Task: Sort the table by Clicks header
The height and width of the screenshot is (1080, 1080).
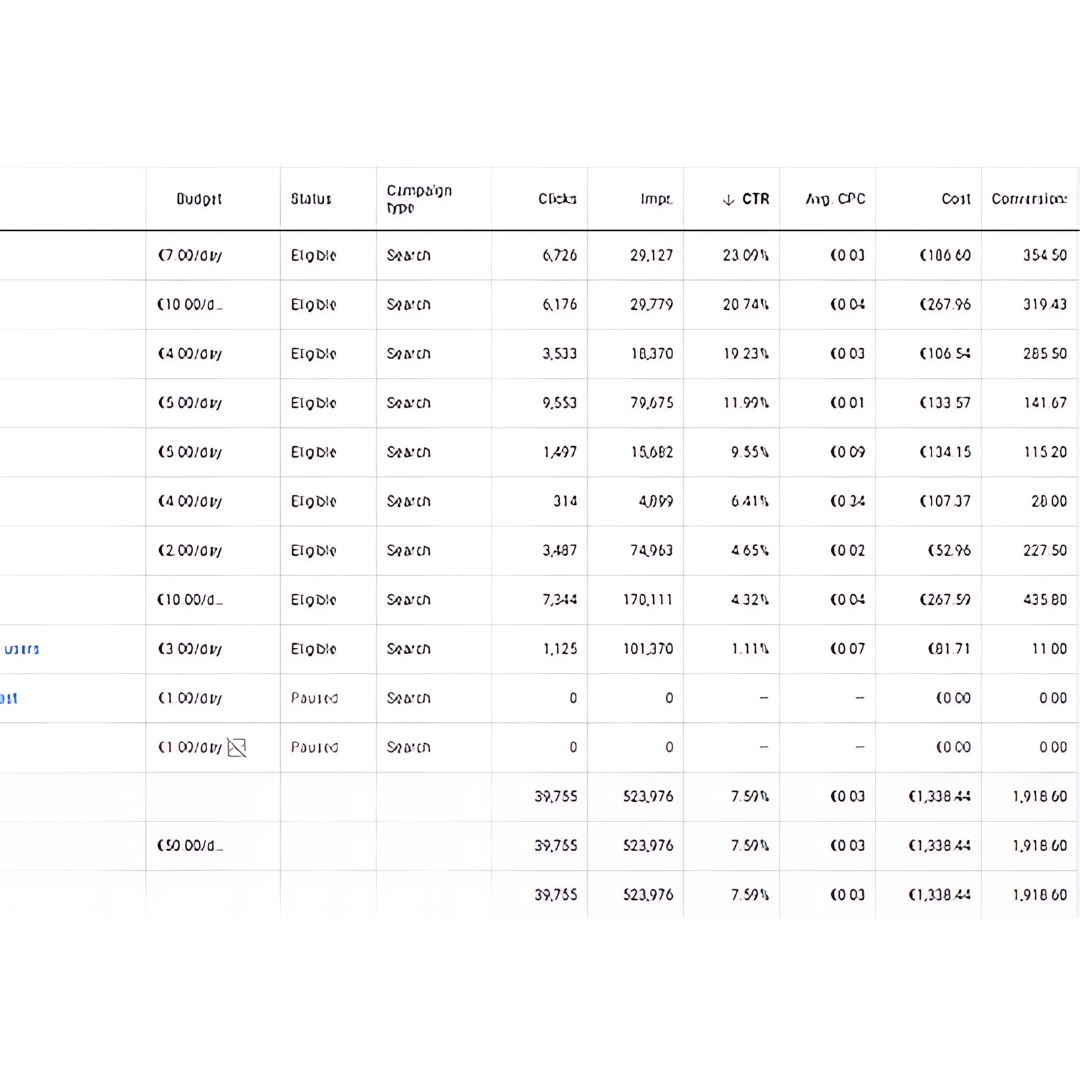Action: (557, 199)
